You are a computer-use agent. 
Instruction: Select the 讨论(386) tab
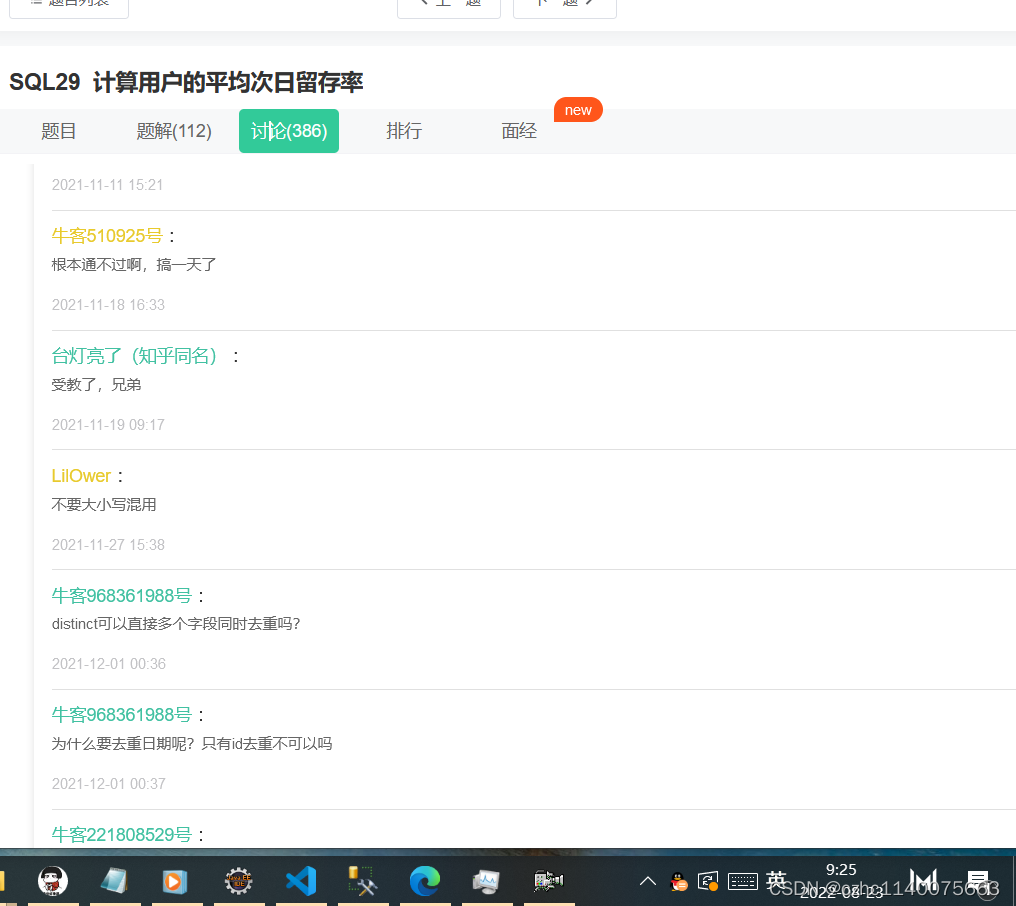click(x=289, y=131)
